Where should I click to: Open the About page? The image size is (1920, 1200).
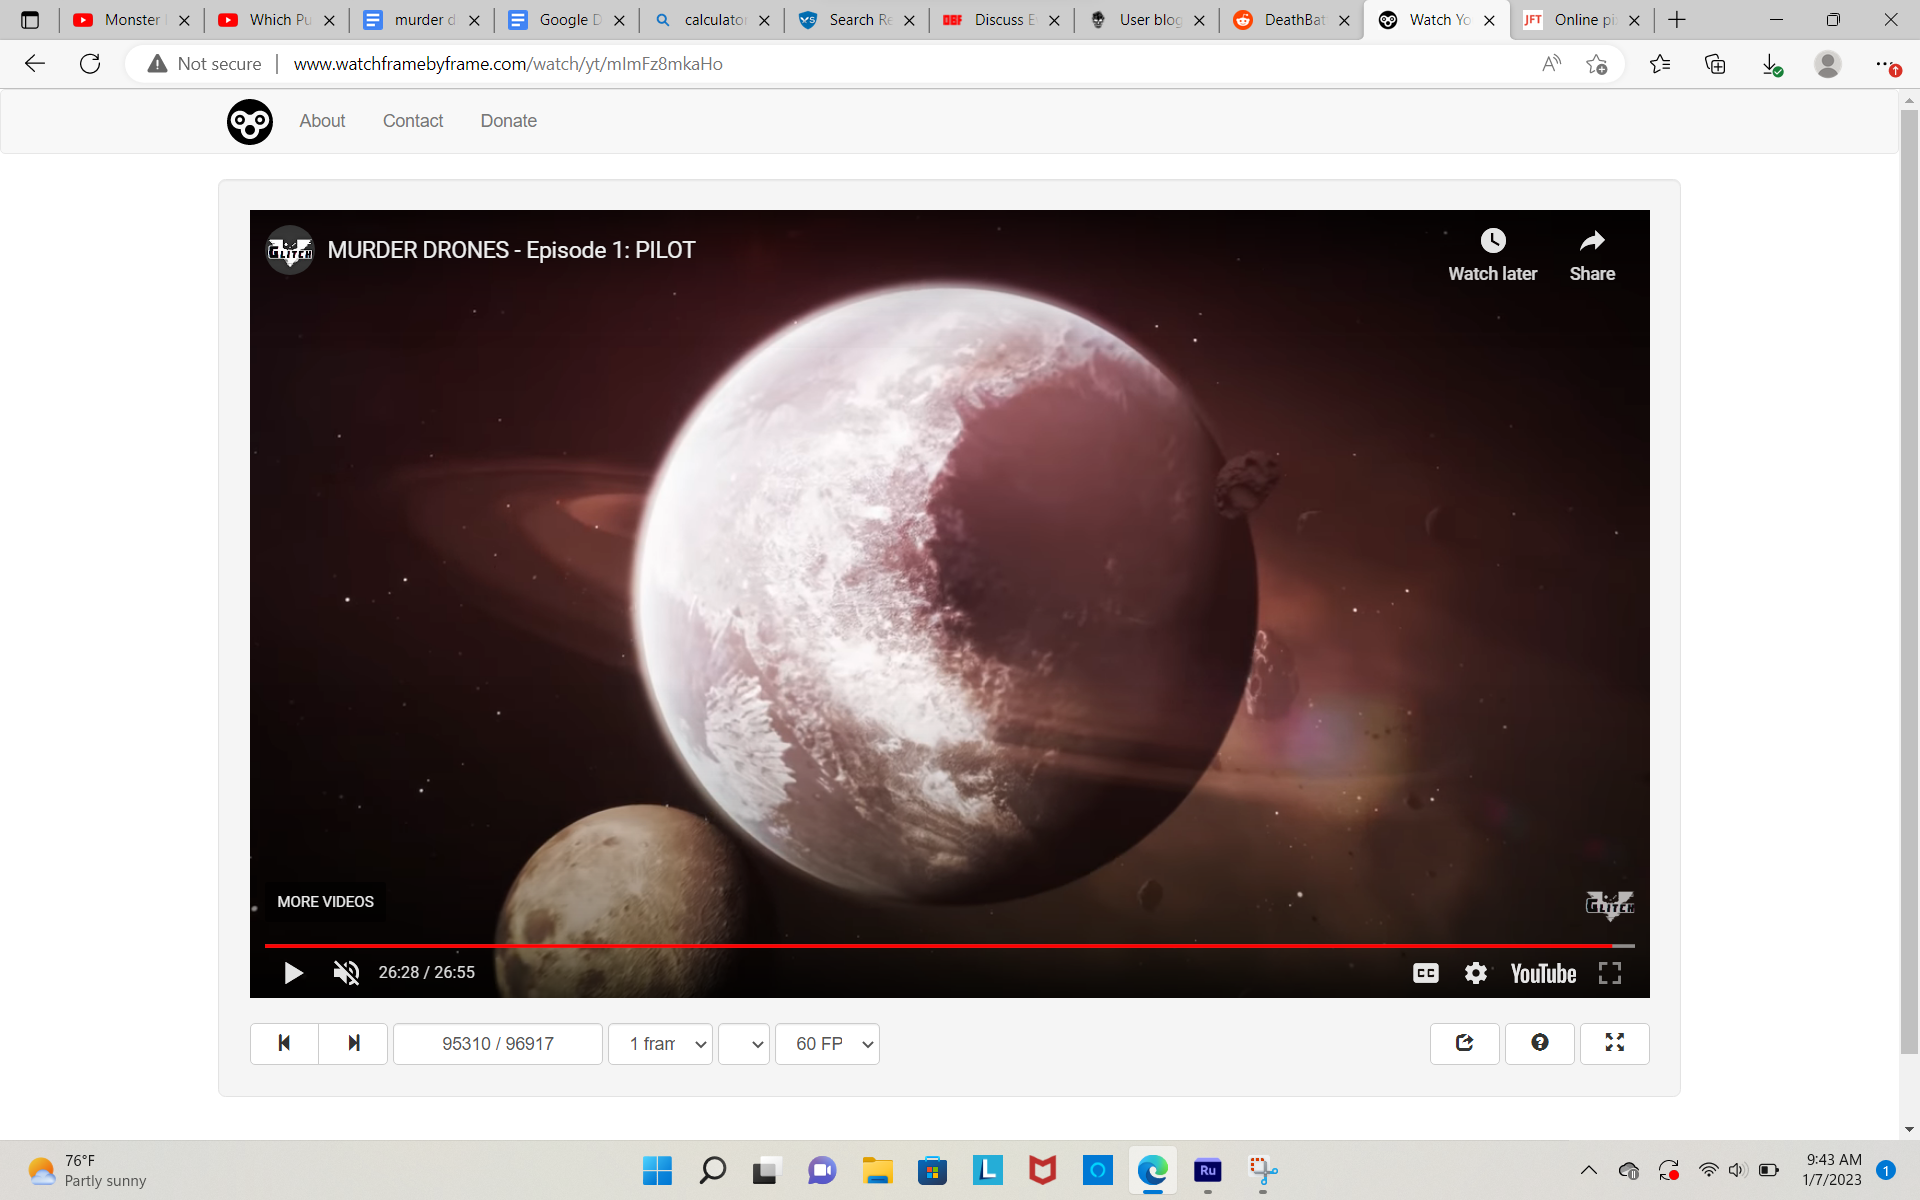pos(322,121)
